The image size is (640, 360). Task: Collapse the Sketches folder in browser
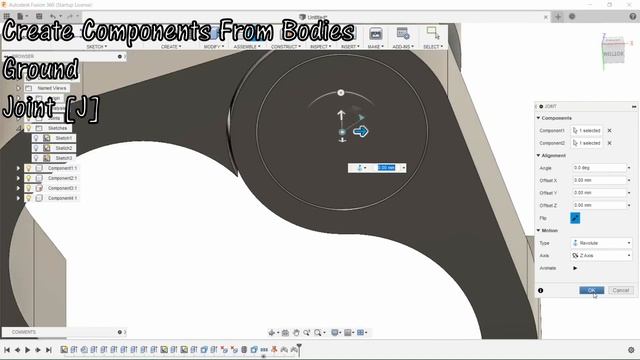click(18, 128)
